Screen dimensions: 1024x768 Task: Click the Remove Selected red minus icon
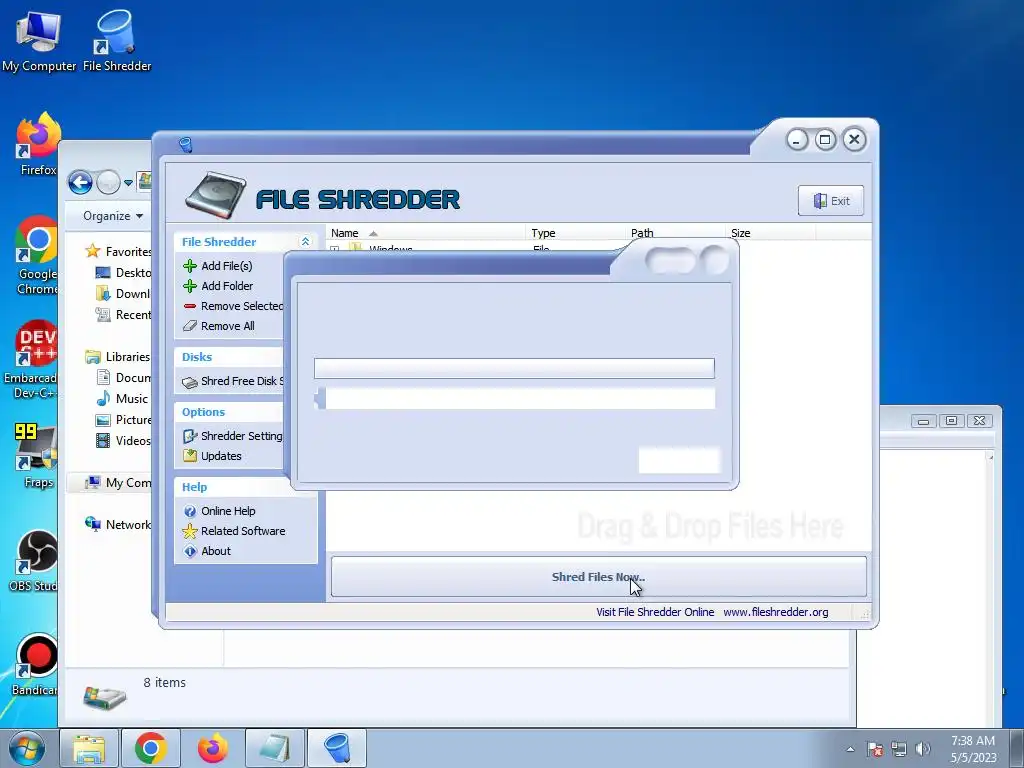pyautogui.click(x=190, y=306)
